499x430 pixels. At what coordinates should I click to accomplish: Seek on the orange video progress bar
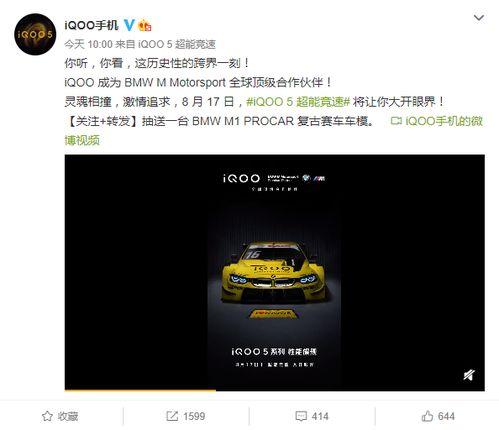tap(274, 390)
